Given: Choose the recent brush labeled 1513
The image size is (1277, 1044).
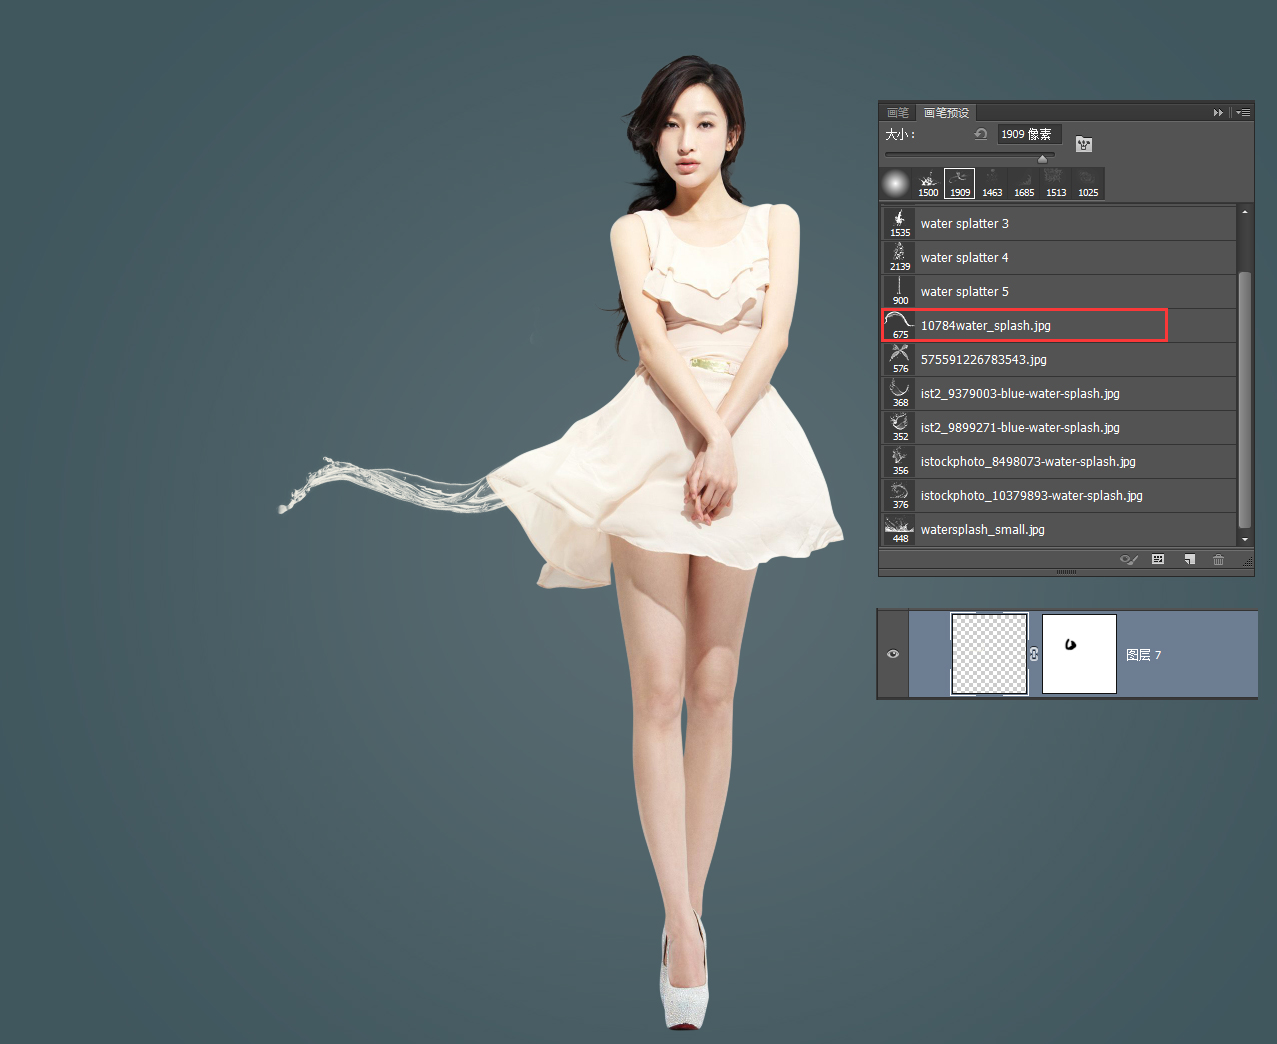Looking at the screenshot, I should [1056, 184].
